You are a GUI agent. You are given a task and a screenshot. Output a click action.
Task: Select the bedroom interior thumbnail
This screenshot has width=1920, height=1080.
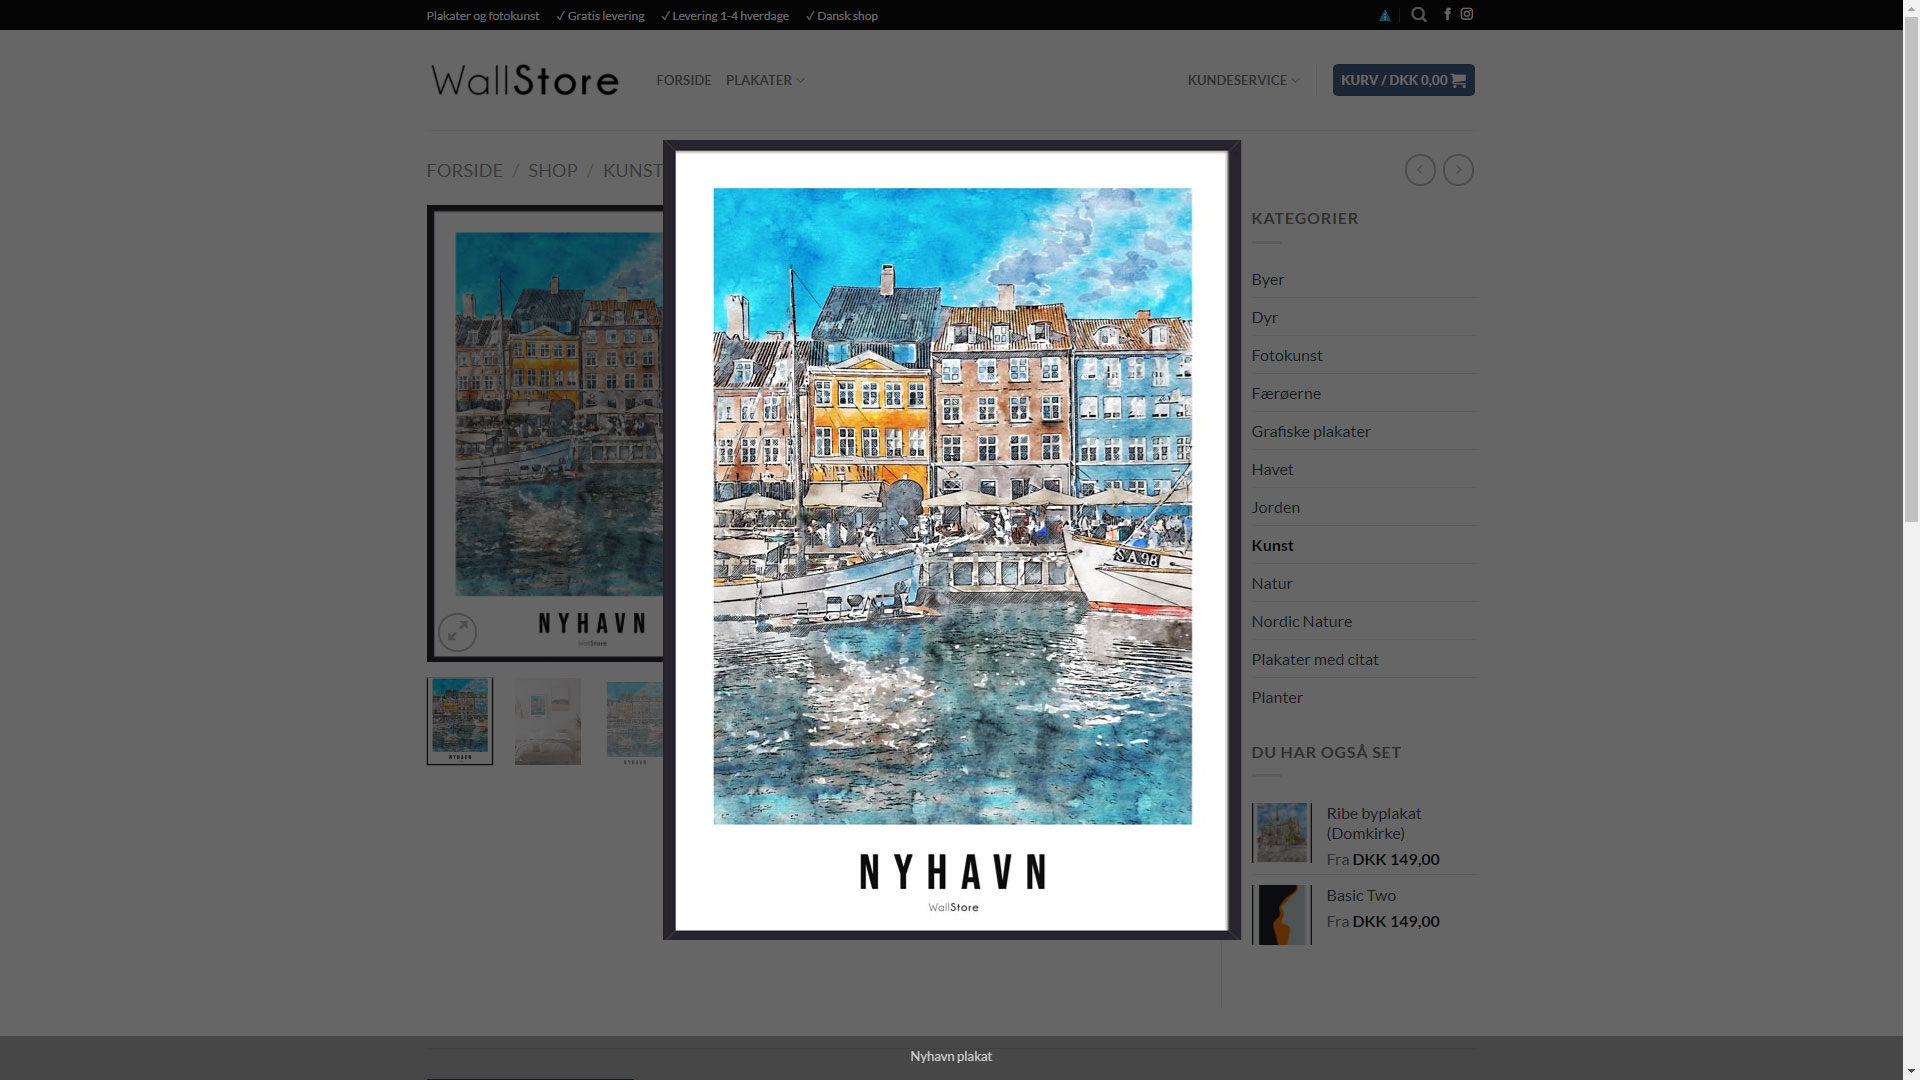[548, 721]
